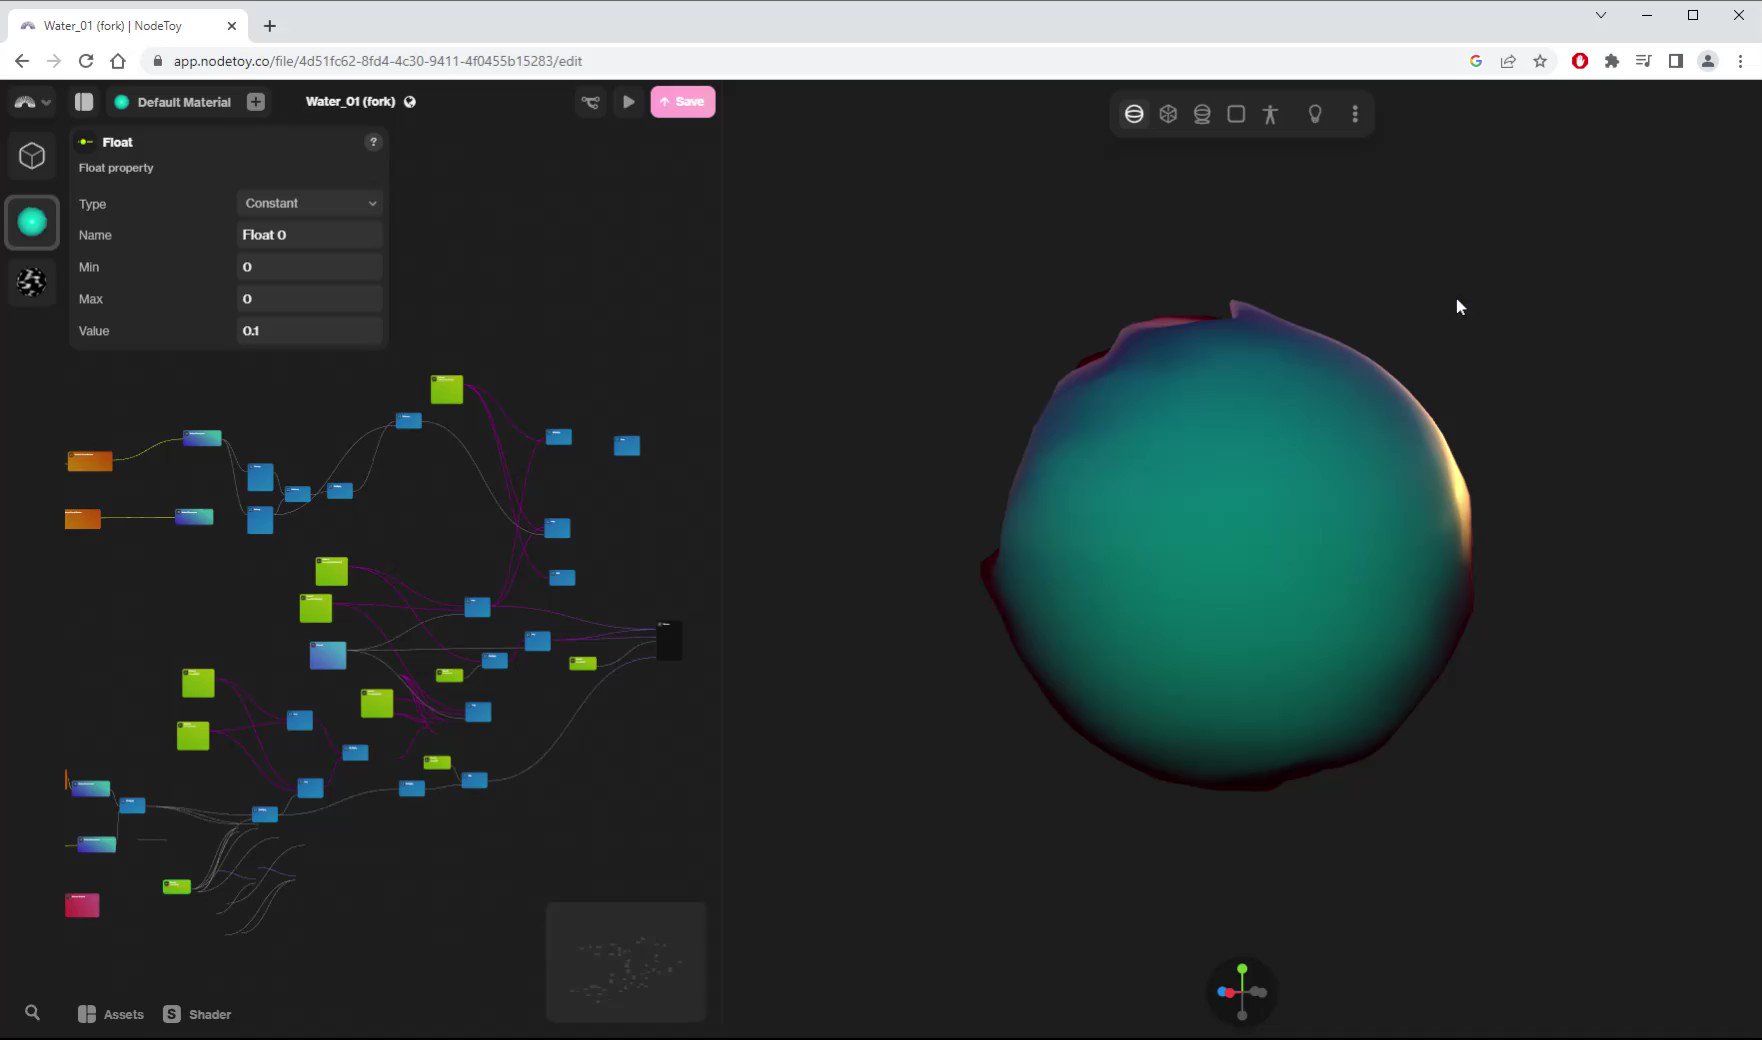Toggle the humanoid figure preview mode

(1270, 113)
